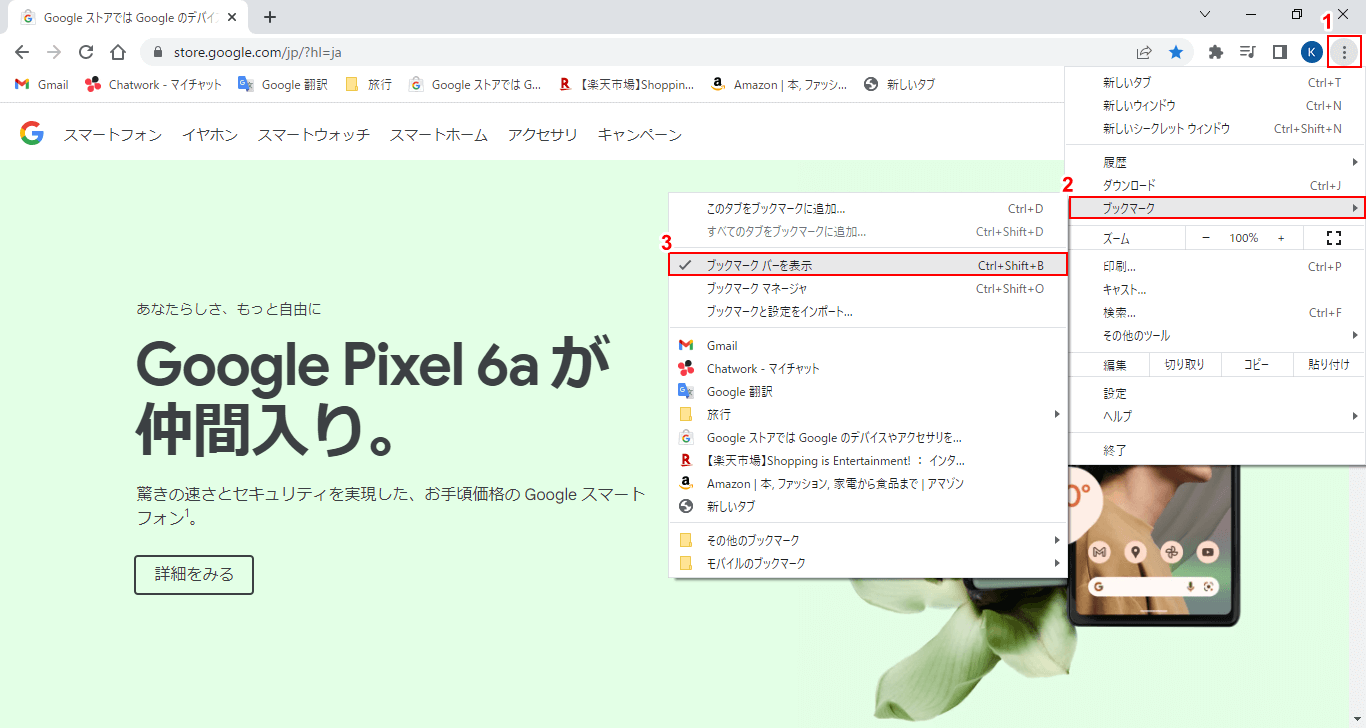Viewport: 1366px width, 728px height.
Task: Decrease zoom with minus button
Action: 1206,238
